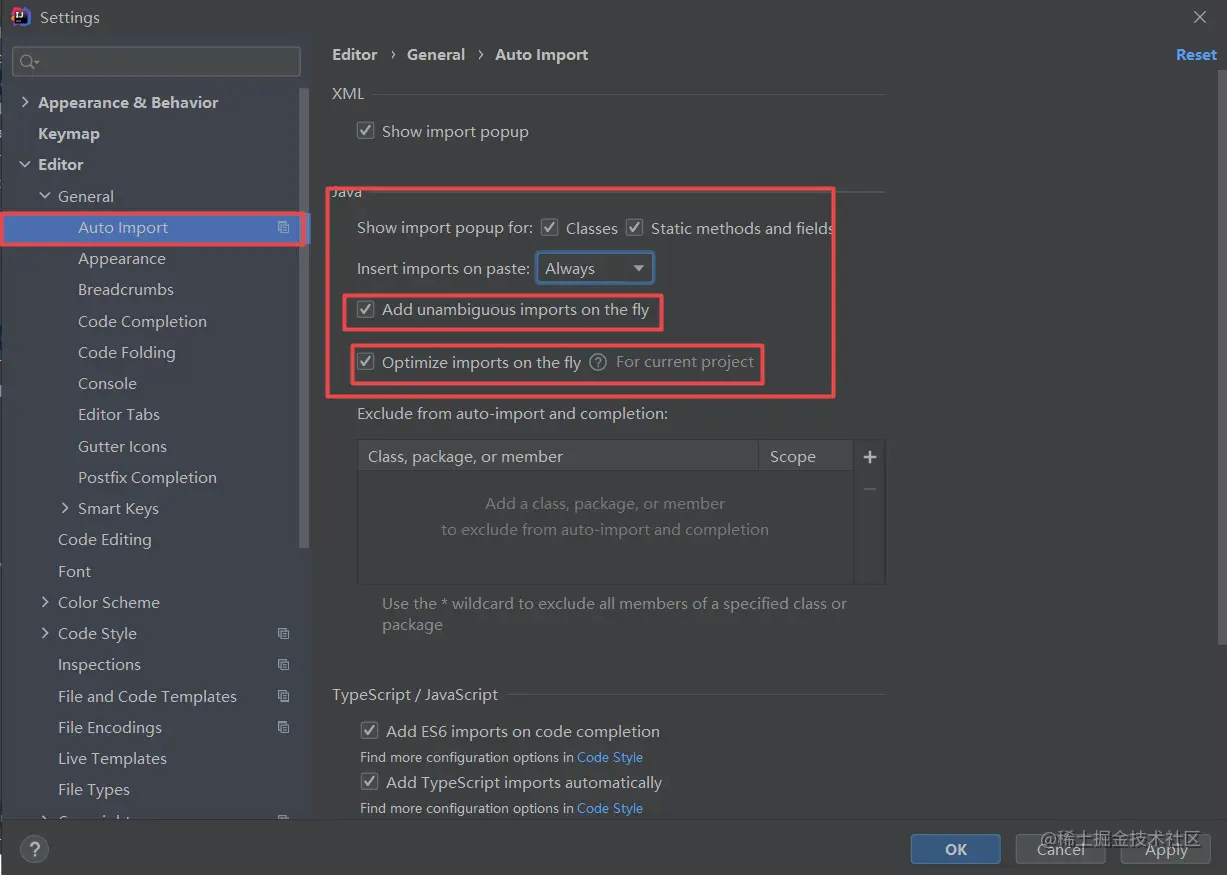
Task: Open File Types settings page
Action: coord(94,790)
